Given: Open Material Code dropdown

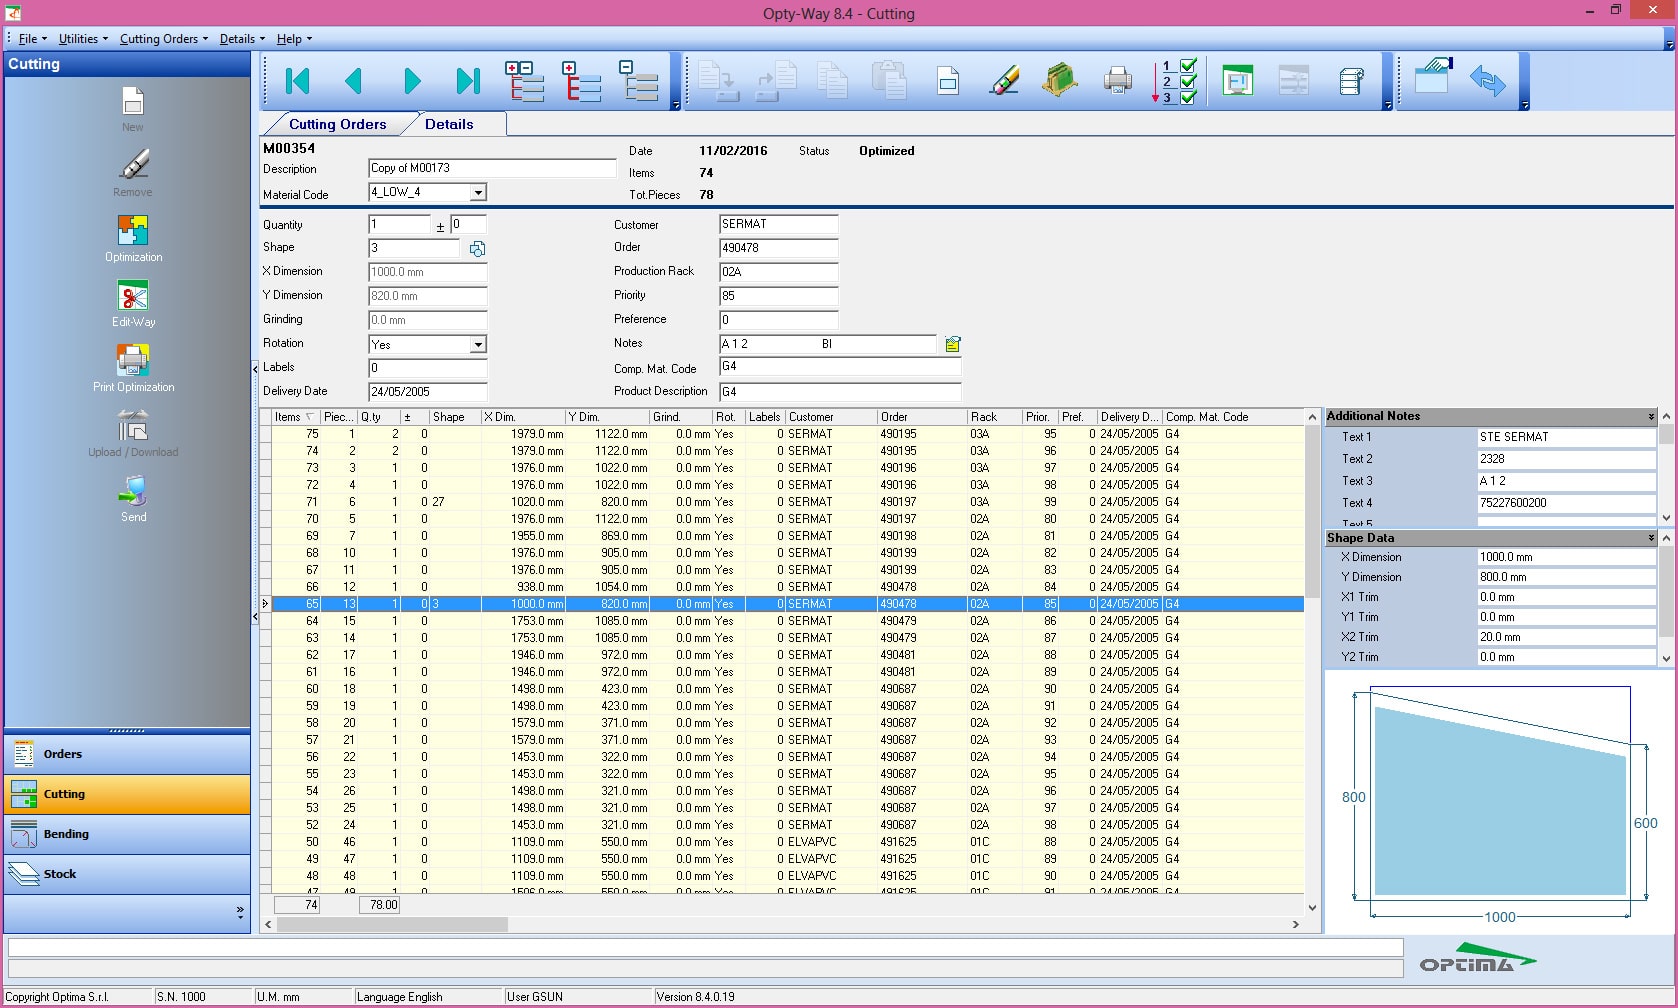Looking at the screenshot, I should (x=478, y=192).
